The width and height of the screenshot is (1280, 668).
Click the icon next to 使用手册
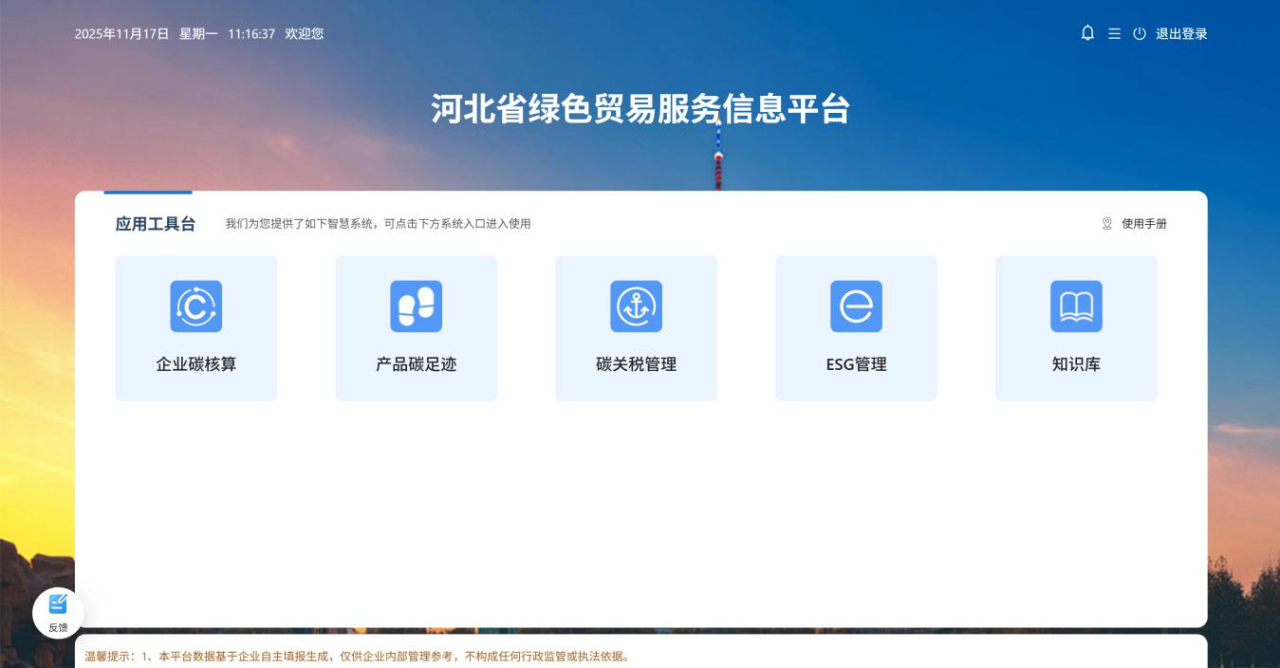(1107, 224)
